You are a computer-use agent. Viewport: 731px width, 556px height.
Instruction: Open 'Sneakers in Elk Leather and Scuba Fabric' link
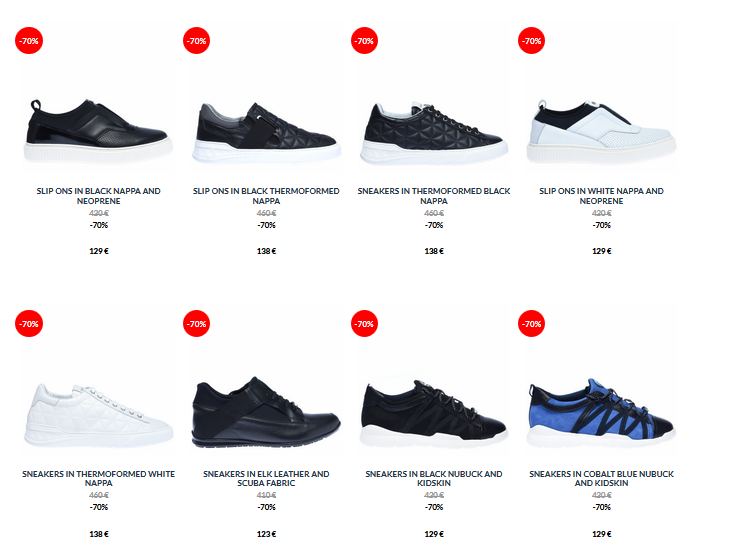point(266,478)
